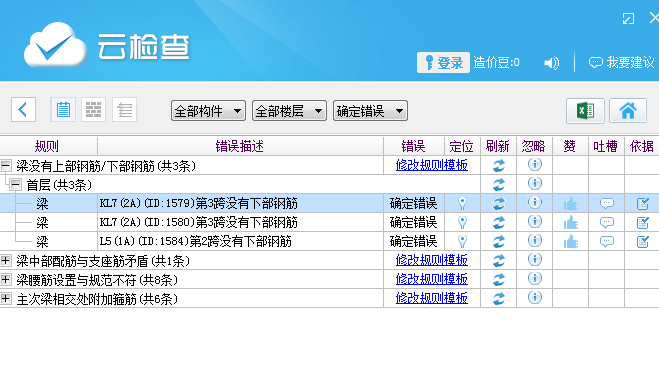Refresh the 梁中部配筋与支座筋矛盾 group
Image resolution: width=659 pixels, height=382 pixels.
[498, 261]
